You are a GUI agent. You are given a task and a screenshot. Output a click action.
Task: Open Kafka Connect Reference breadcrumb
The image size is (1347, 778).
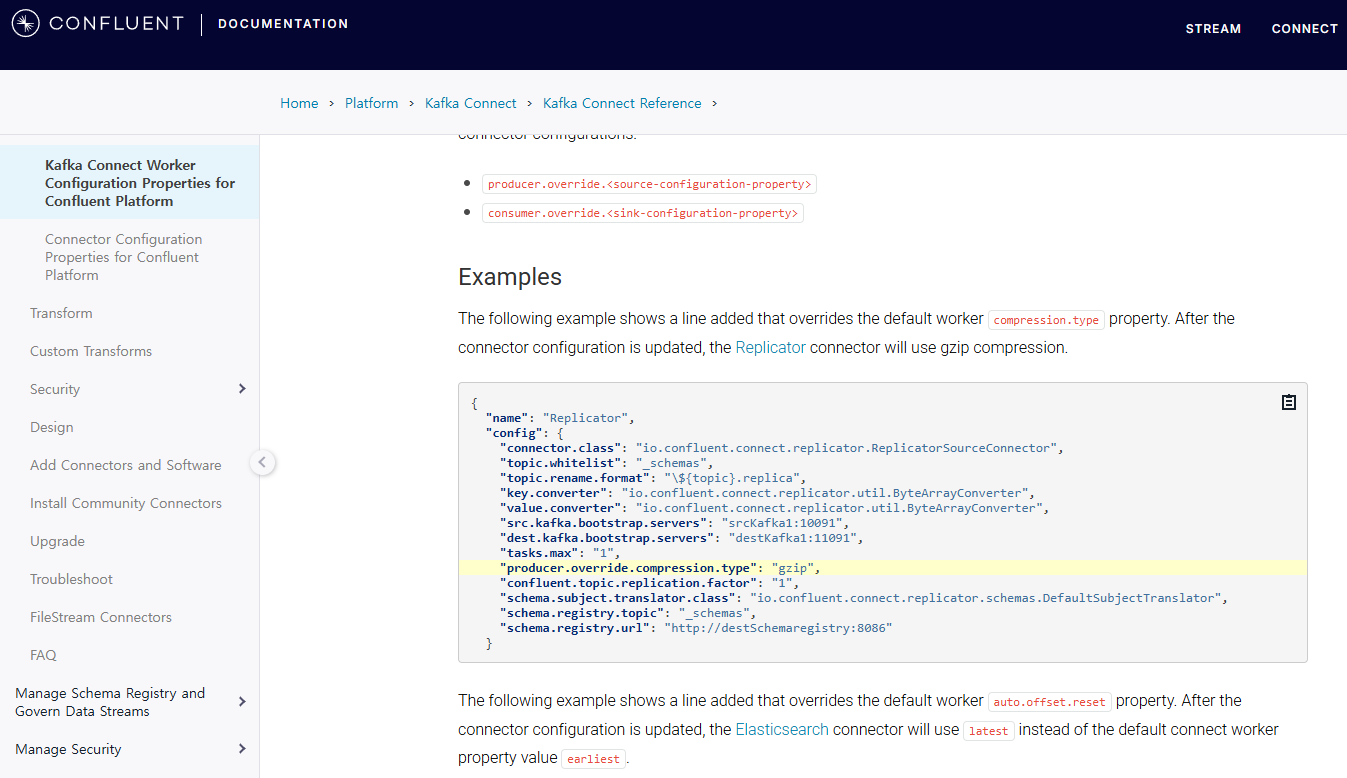click(622, 103)
